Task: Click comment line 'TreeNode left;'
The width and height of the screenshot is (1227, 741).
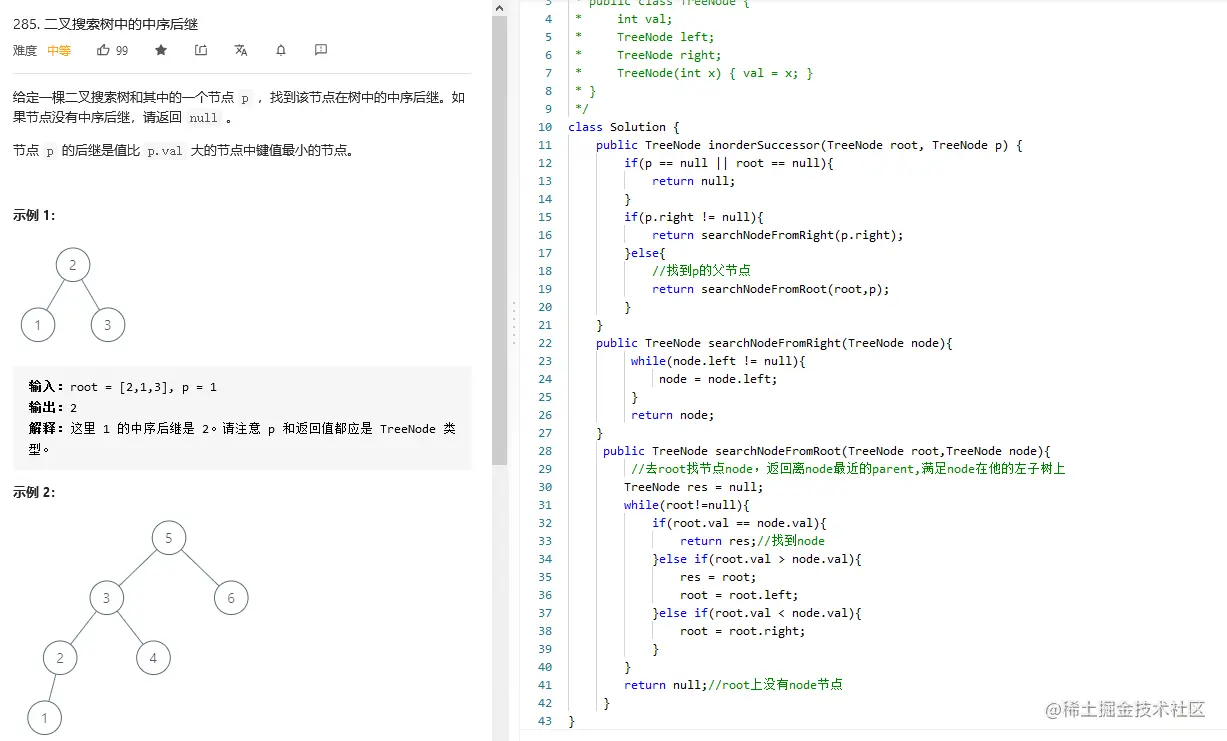Action: click(x=665, y=37)
